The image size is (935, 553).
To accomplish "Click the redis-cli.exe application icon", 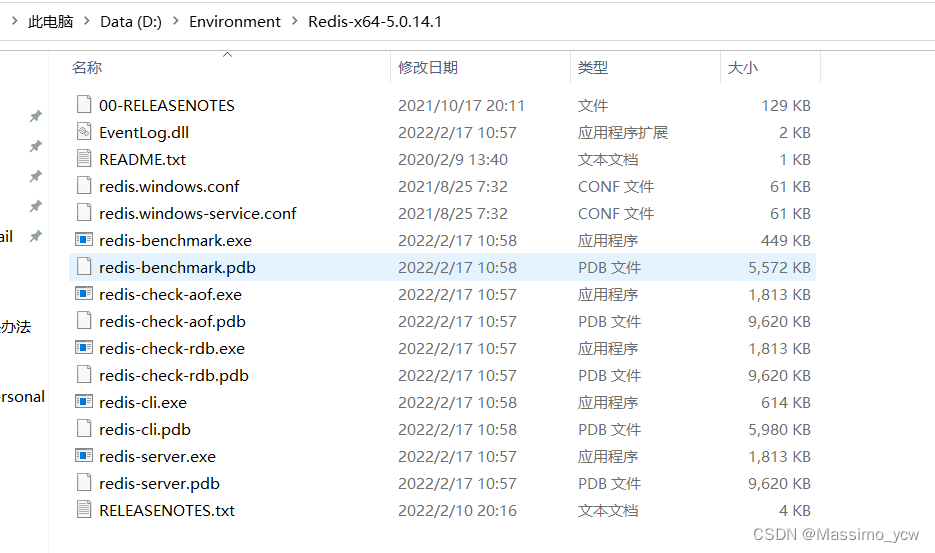I will click(84, 402).
